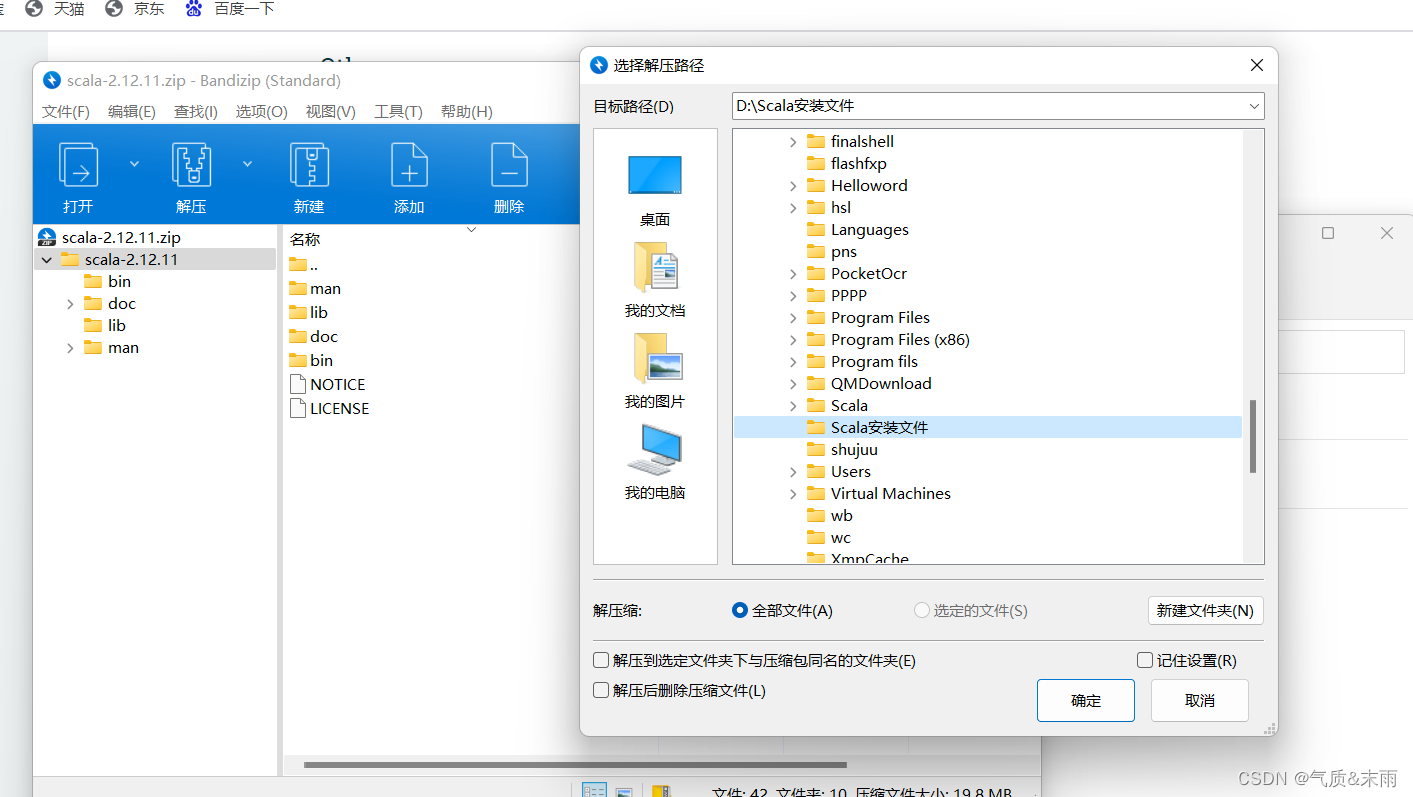Expand the doc node in archive tree

70,304
